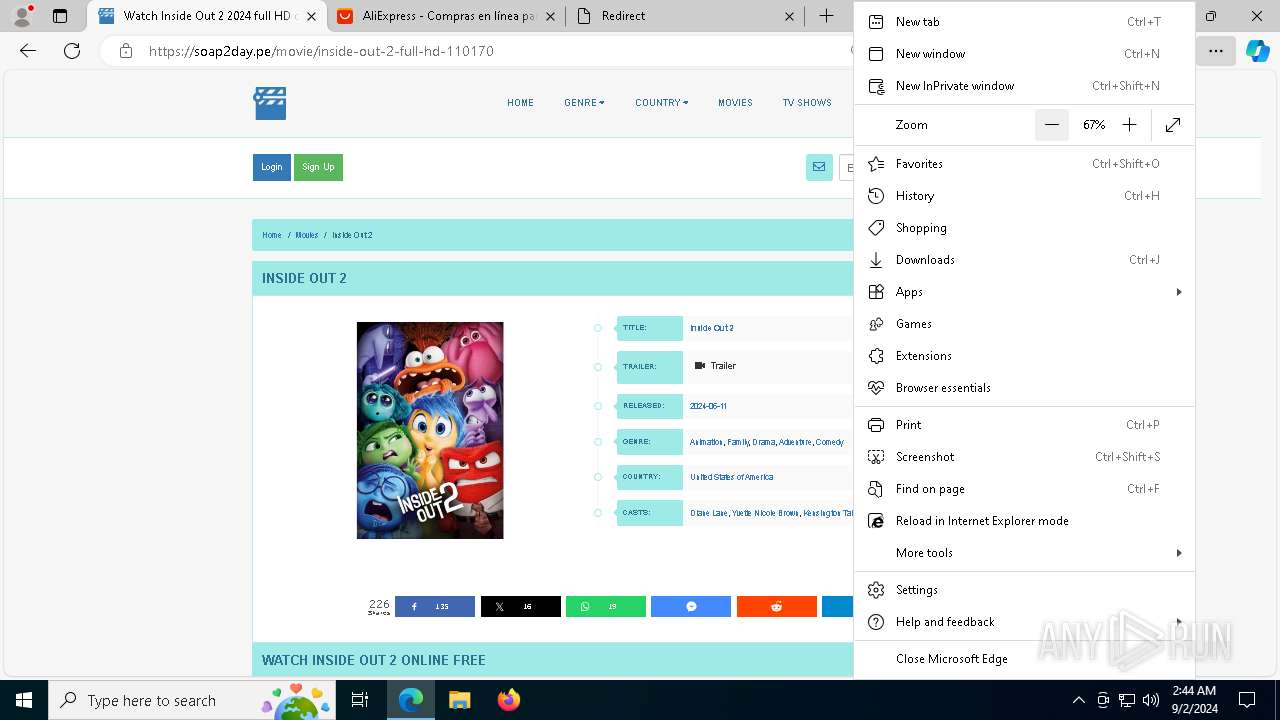Launch Firefox from the taskbar
This screenshot has height=720, width=1280.
coord(508,700)
